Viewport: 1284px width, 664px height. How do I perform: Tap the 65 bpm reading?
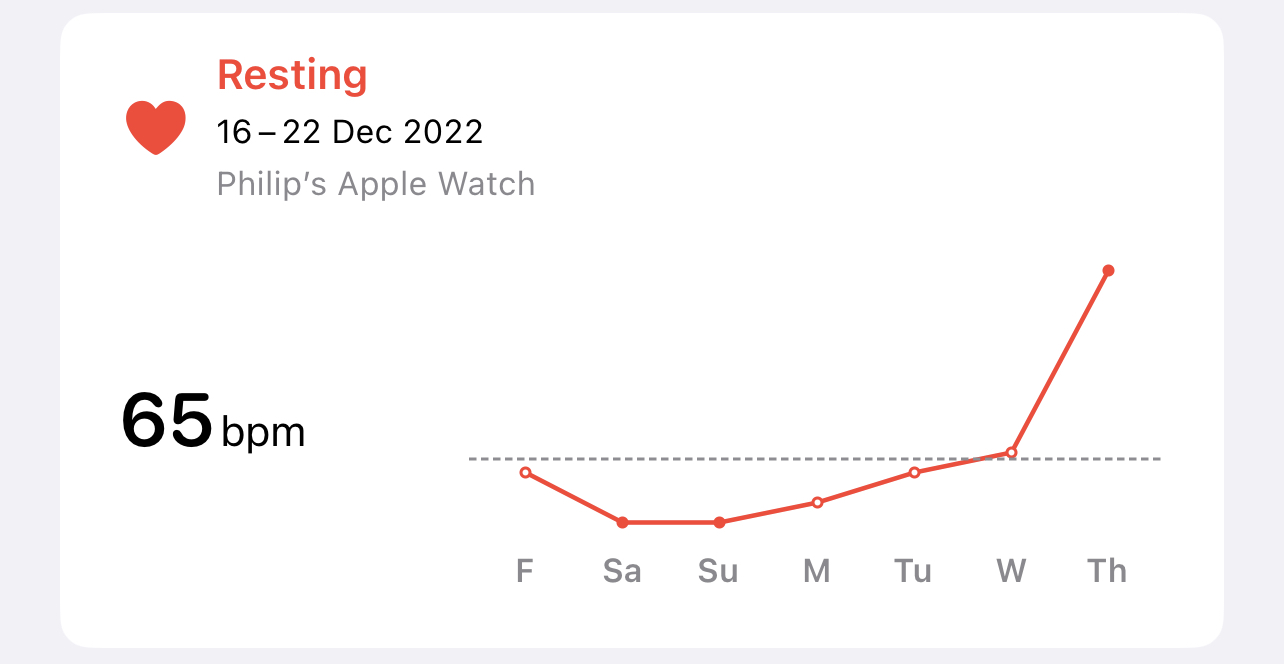pyautogui.click(x=212, y=422)
